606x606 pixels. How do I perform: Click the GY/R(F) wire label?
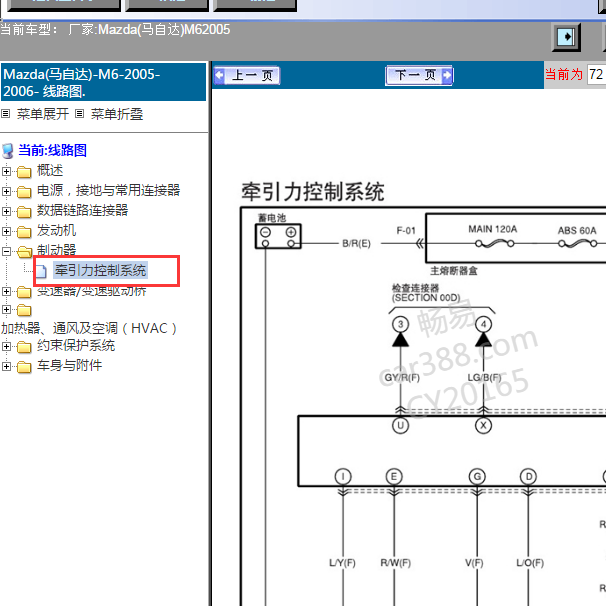click(400, 378)
